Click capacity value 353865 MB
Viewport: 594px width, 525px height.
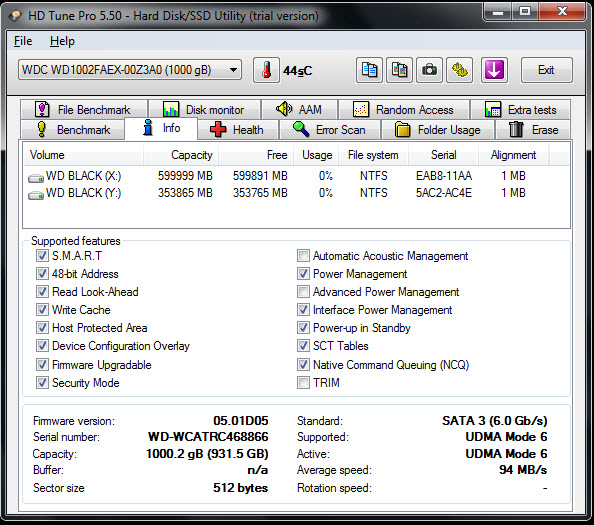point(185,193)
